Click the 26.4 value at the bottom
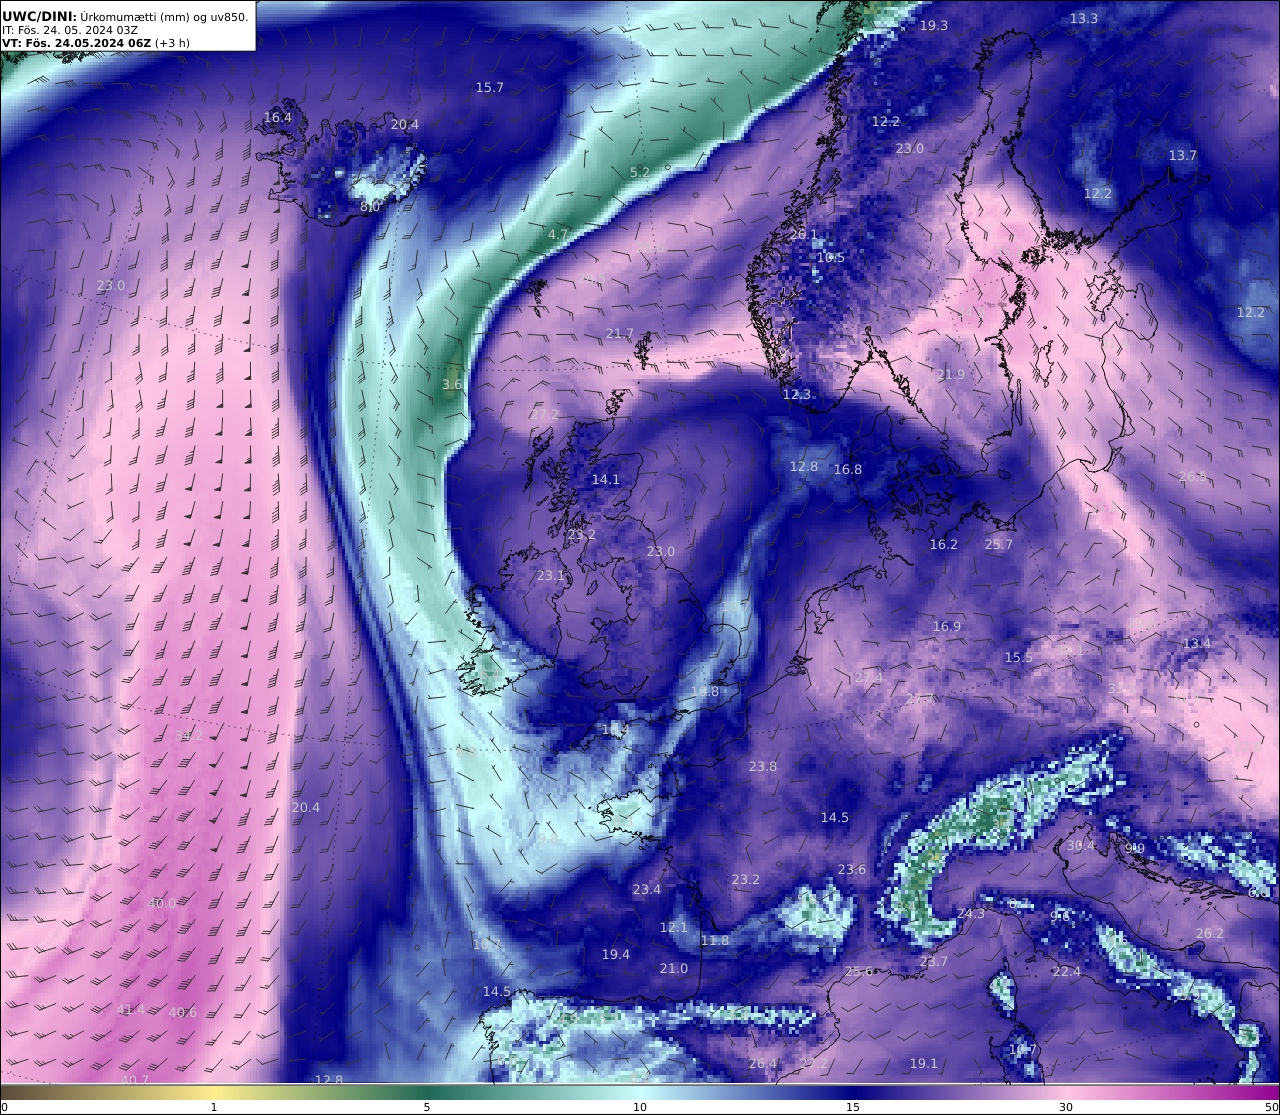 coord(763,1063)
